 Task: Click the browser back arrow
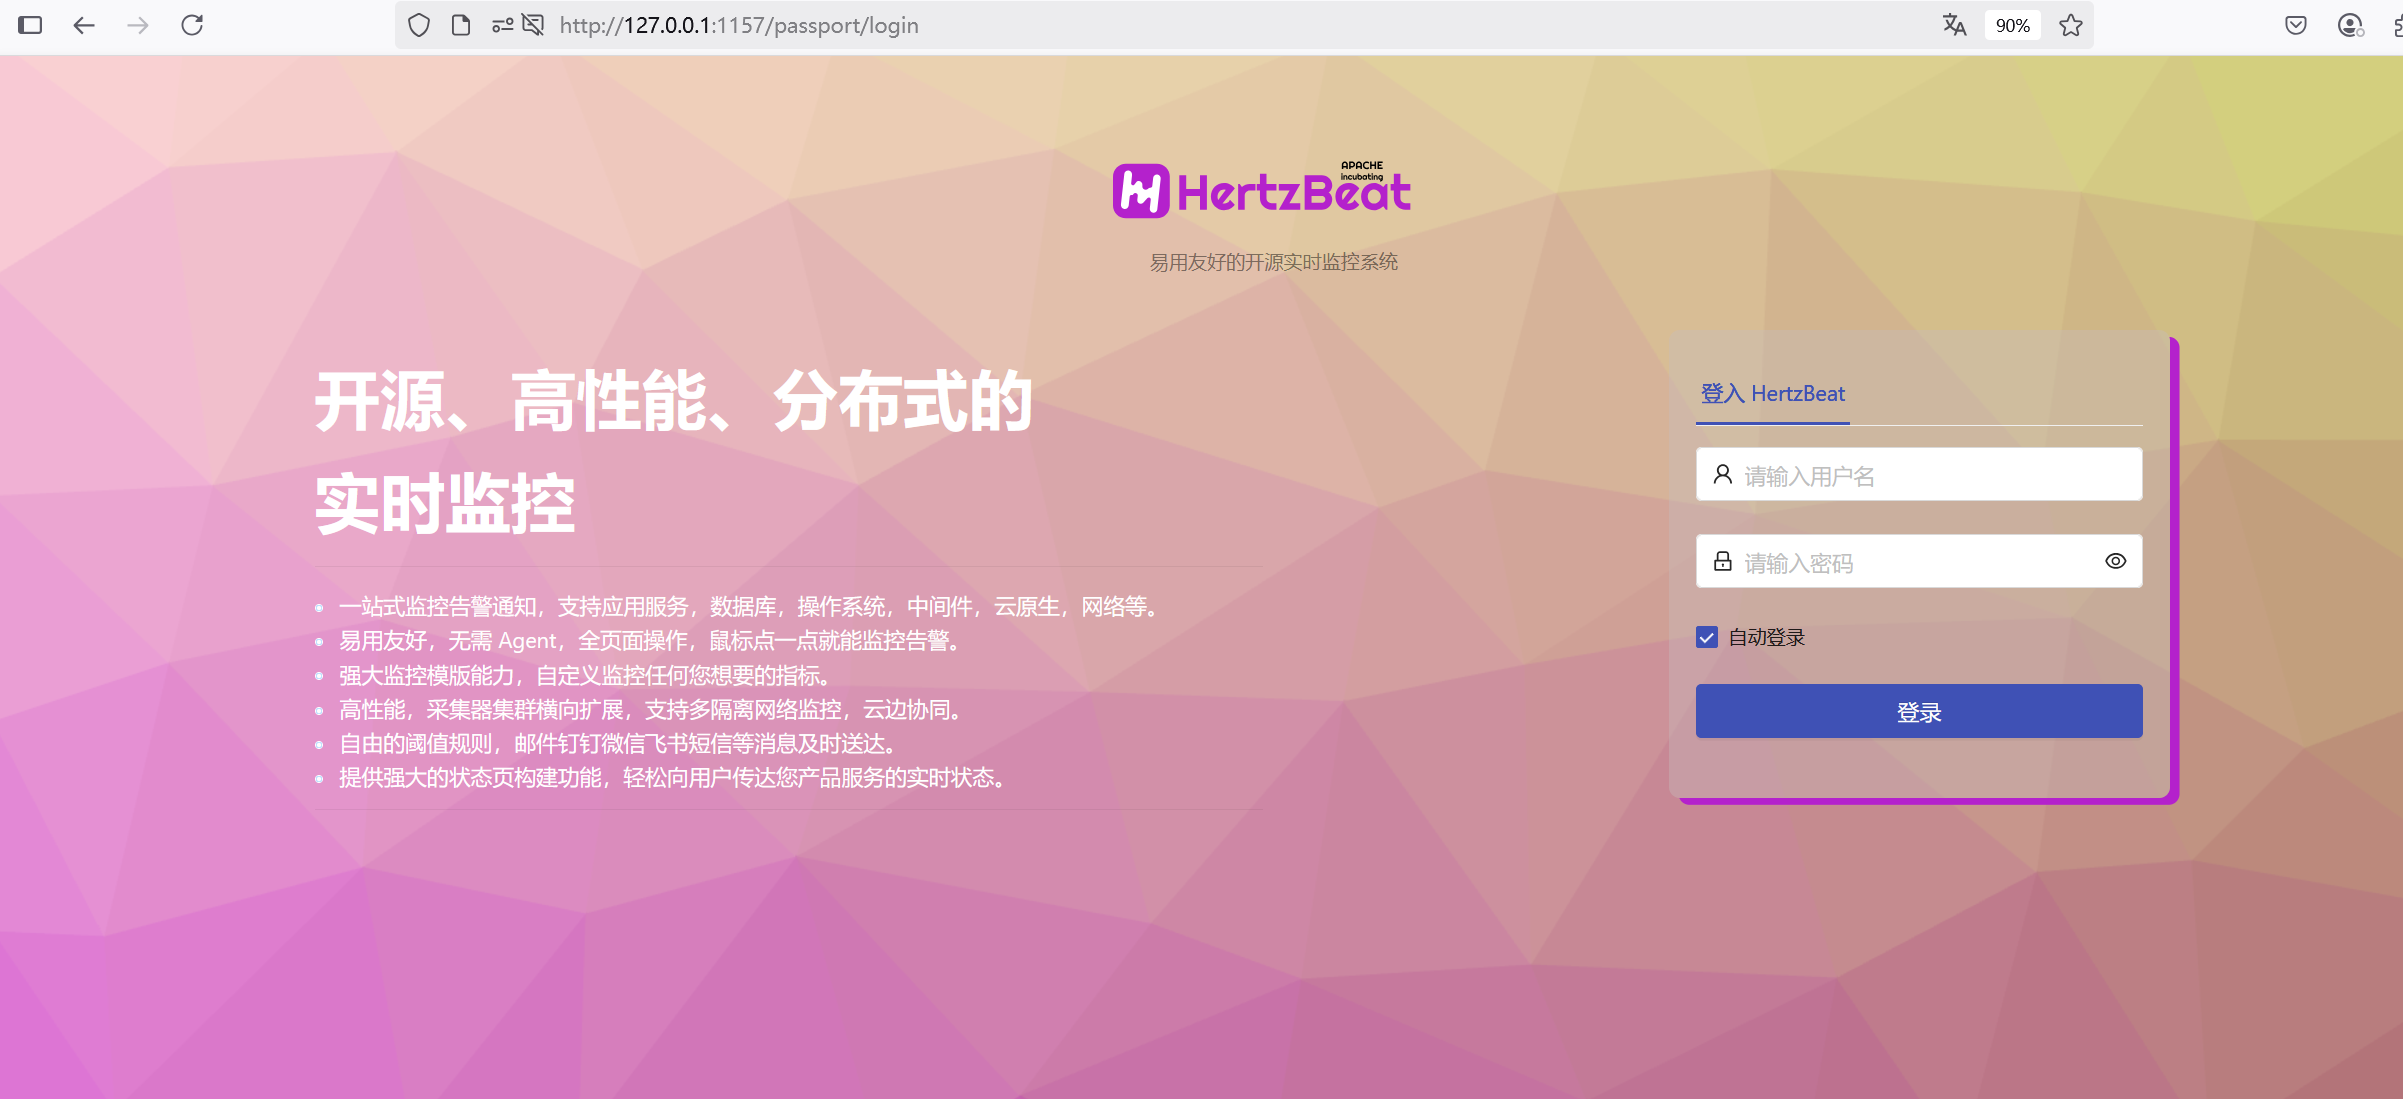[84, 25]
